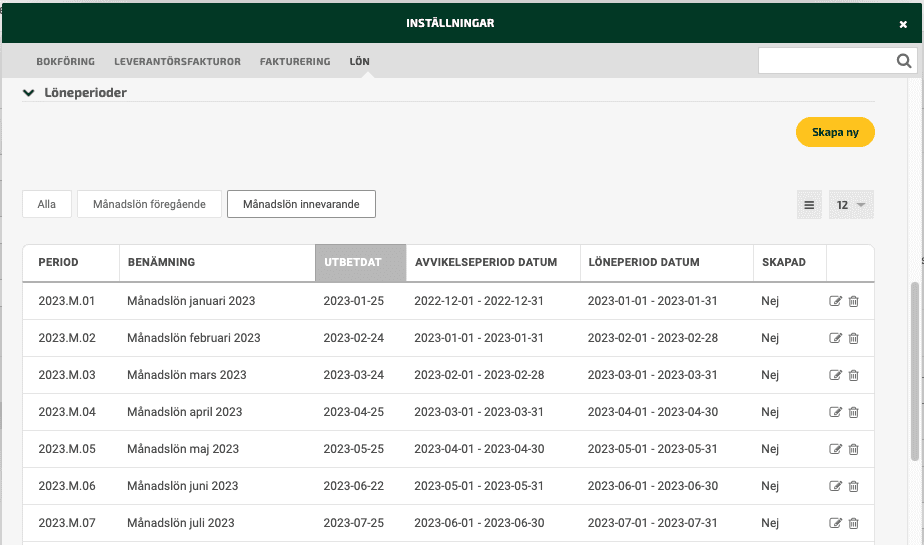
Task: Click salary period 2023-05-01 - 2023-05-31
Action: [x=652, y=449]
